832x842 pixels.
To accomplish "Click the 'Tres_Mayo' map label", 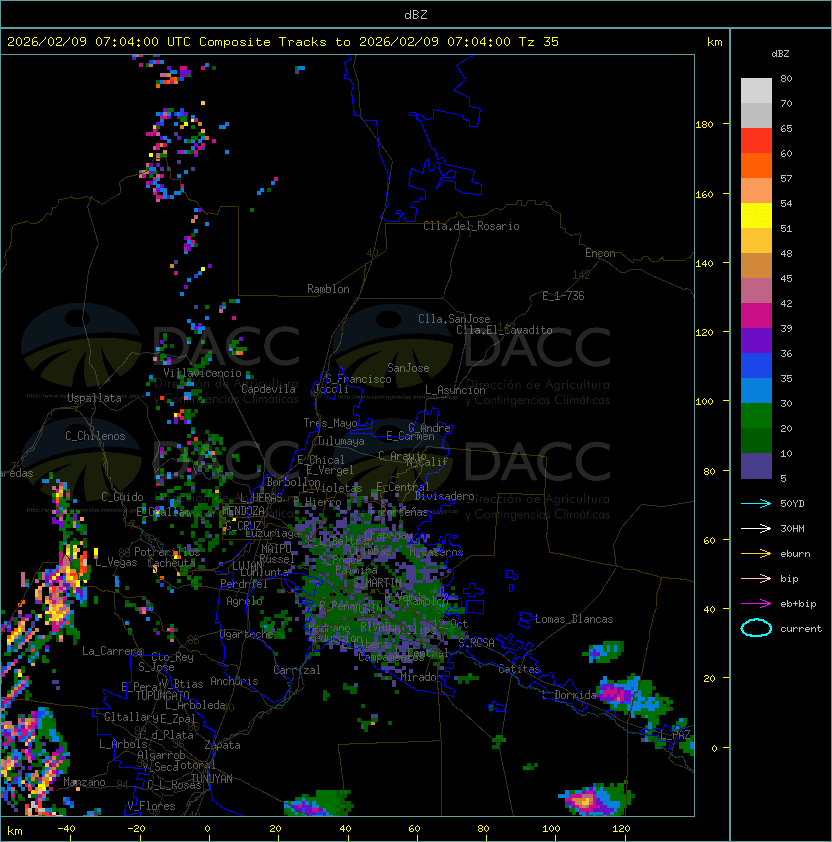I will [x=330, y=423].
